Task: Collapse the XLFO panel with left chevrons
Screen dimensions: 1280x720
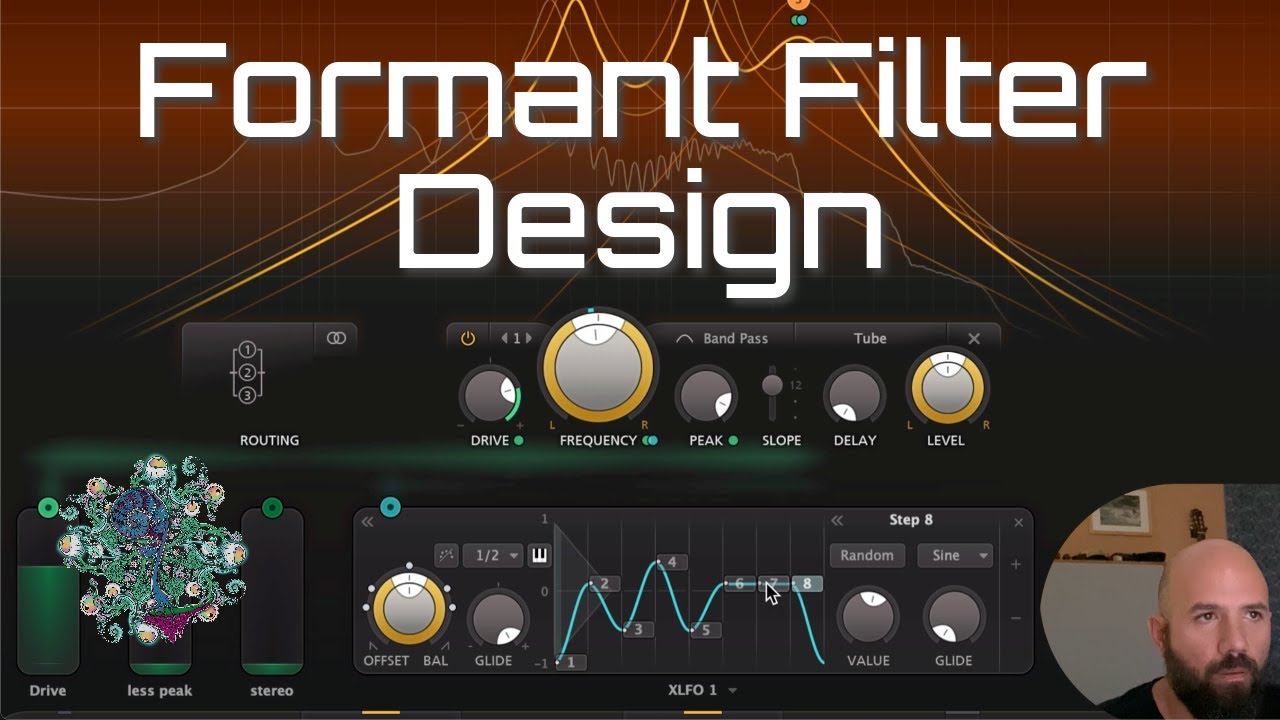Action: (368, 522)
